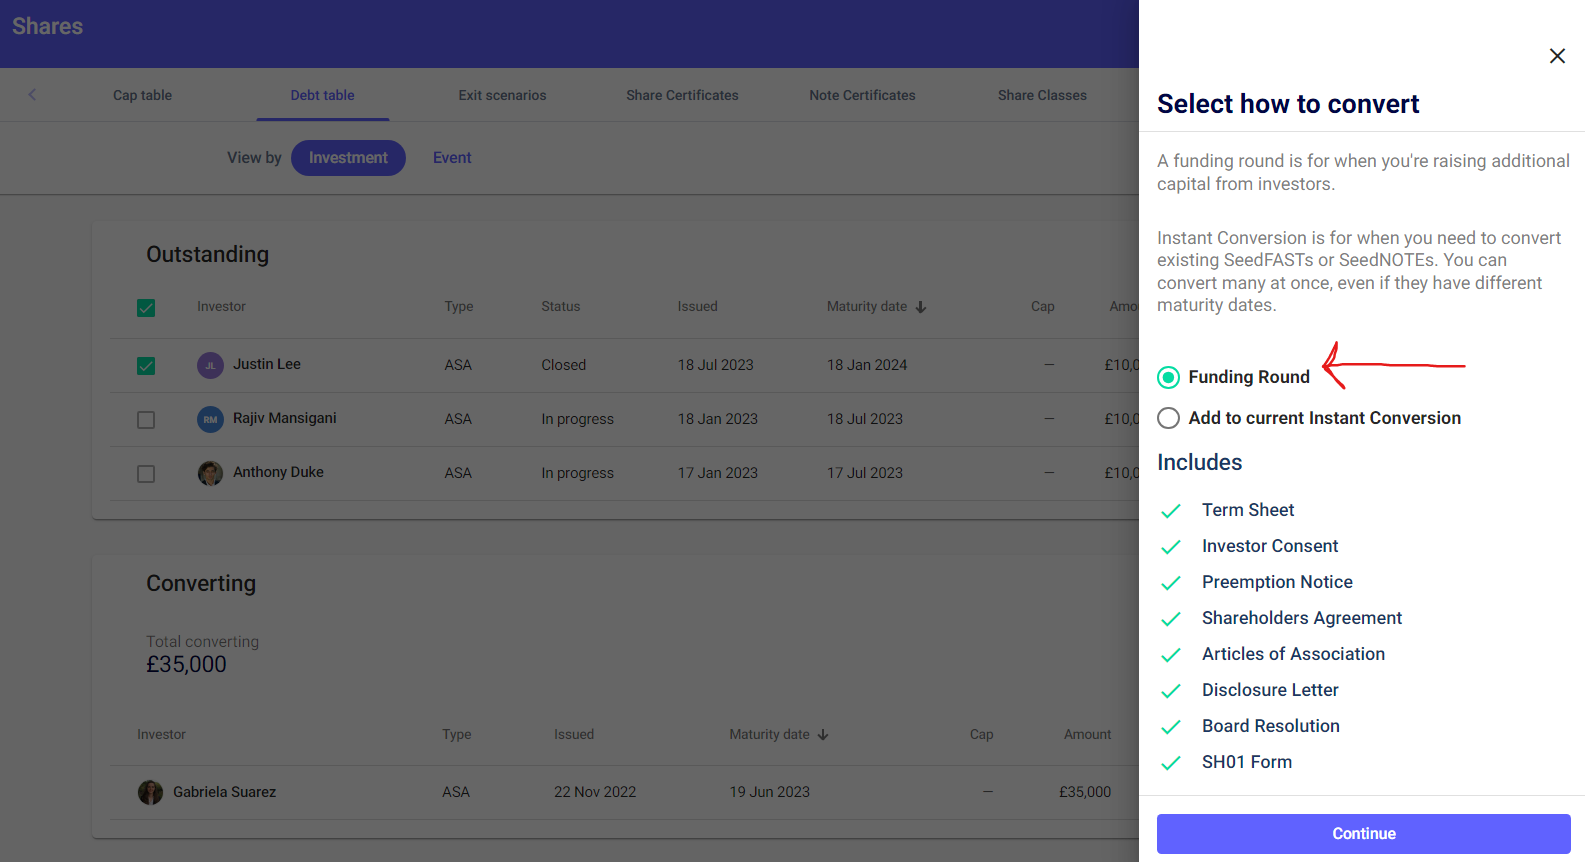
Task: Click the checkmark beside Board Resolution
Action: [x=1171, y=727]
